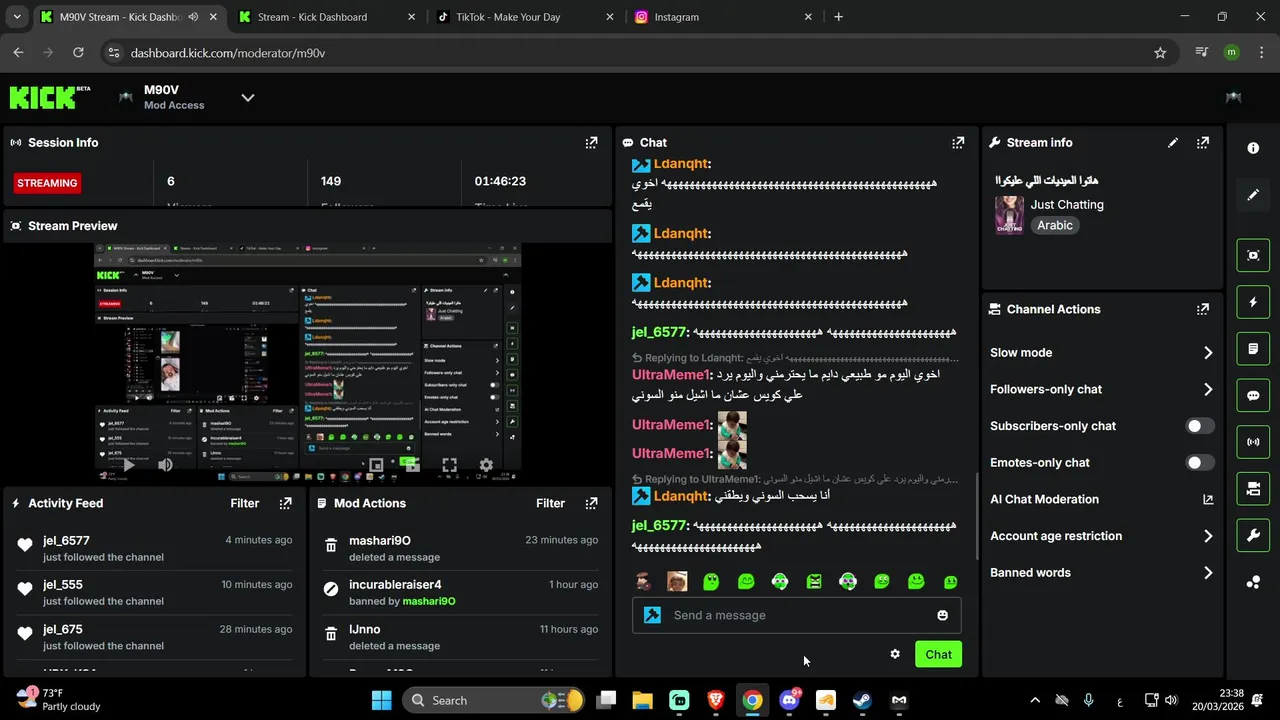Image resolution: width=1280 pixels, height=720 pixels.
Task: Click the three-dots icon at right sidebar bottom
Action: [1253, 582]
